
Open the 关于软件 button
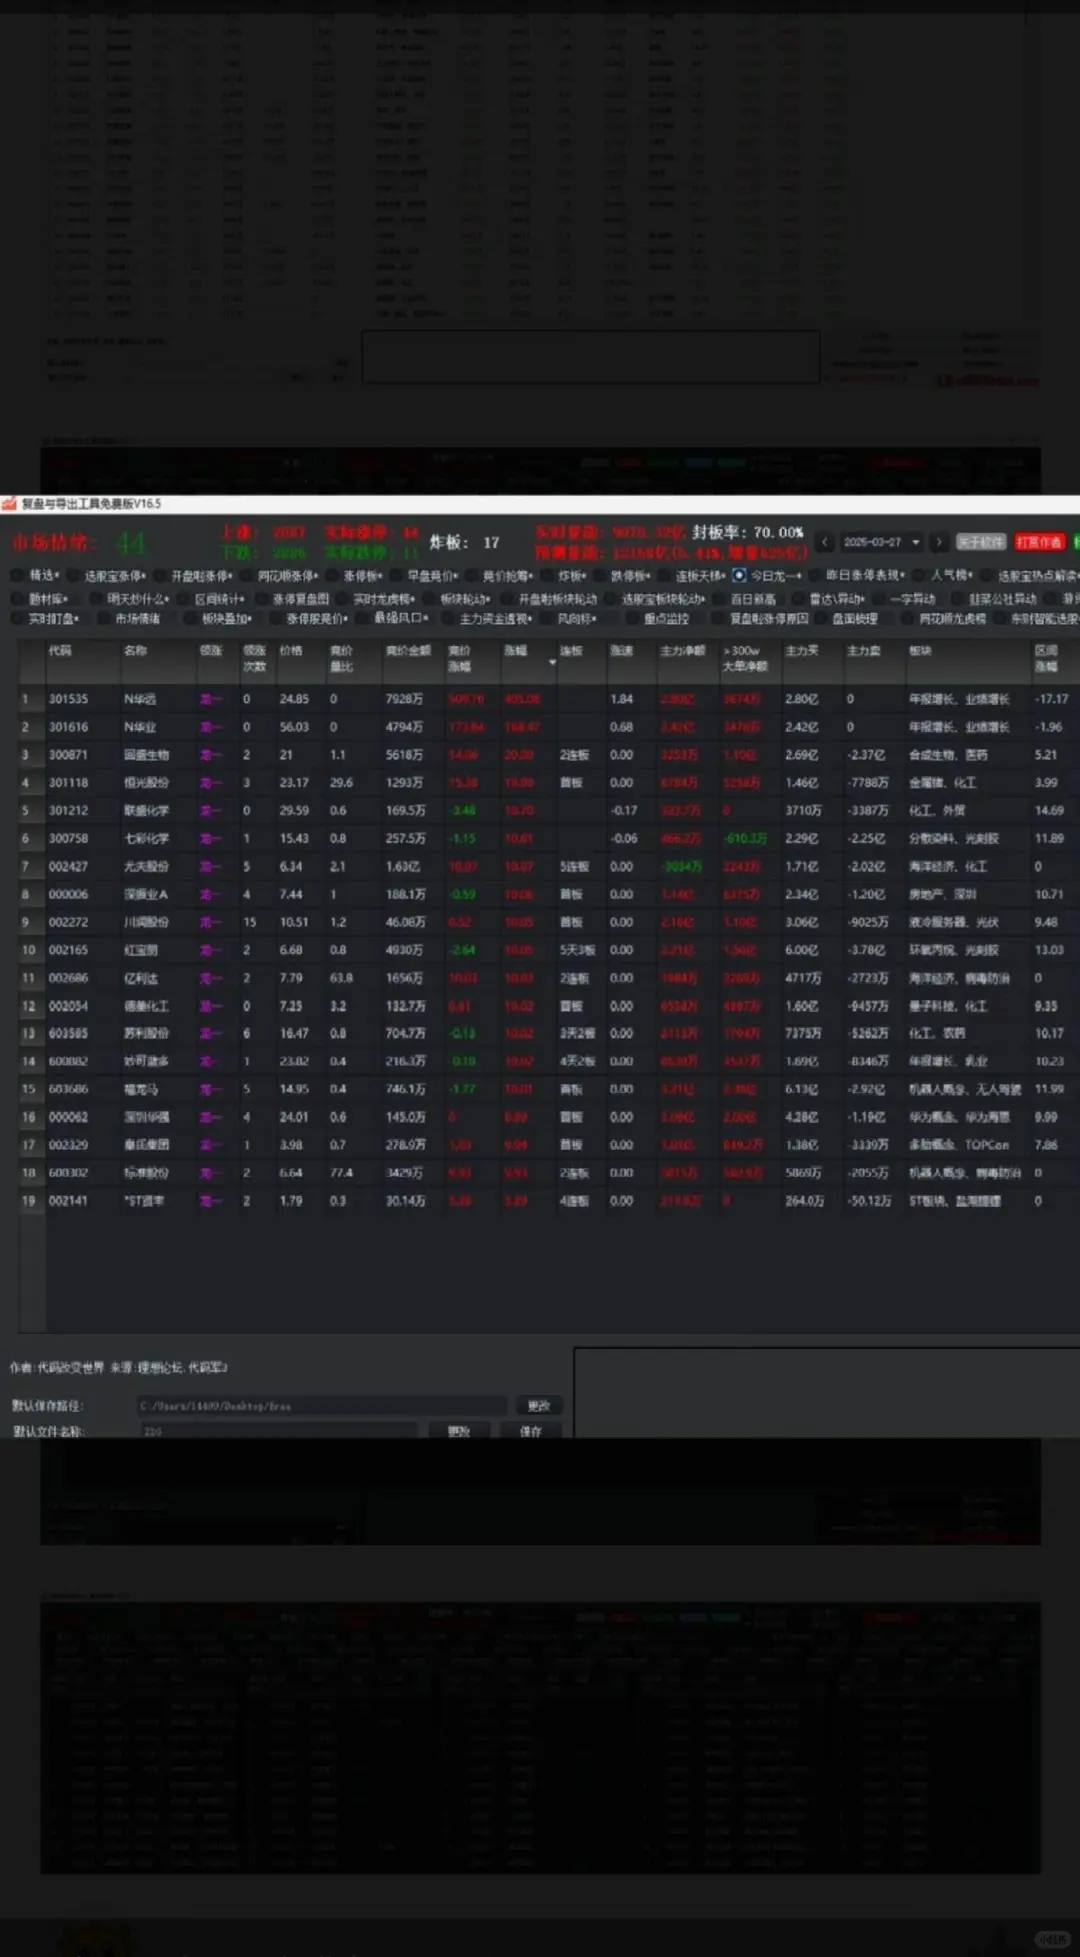[x=980, y=542]
